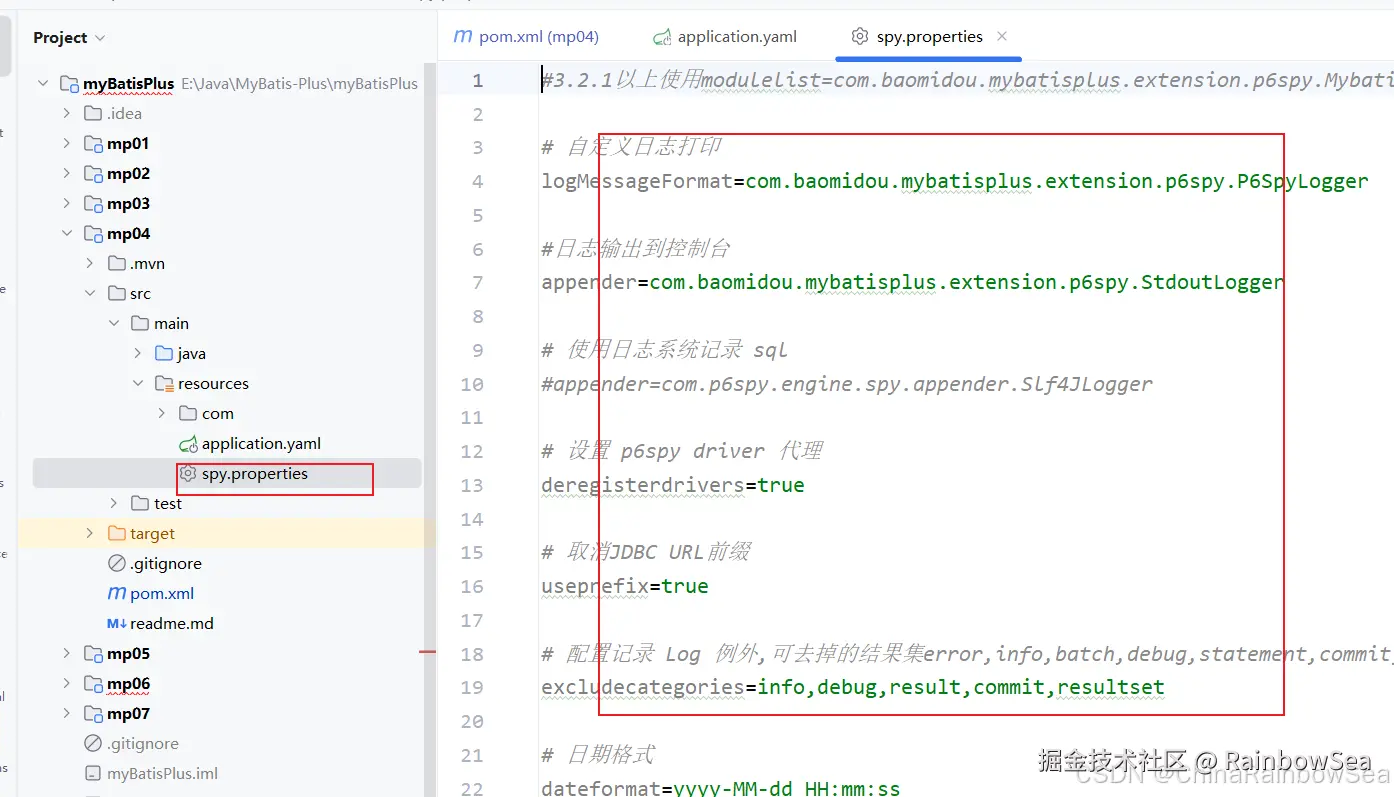Click the mp01 module icon
Image resolution: width=1394 pixels, height=797 pixels.
[93, 143]
